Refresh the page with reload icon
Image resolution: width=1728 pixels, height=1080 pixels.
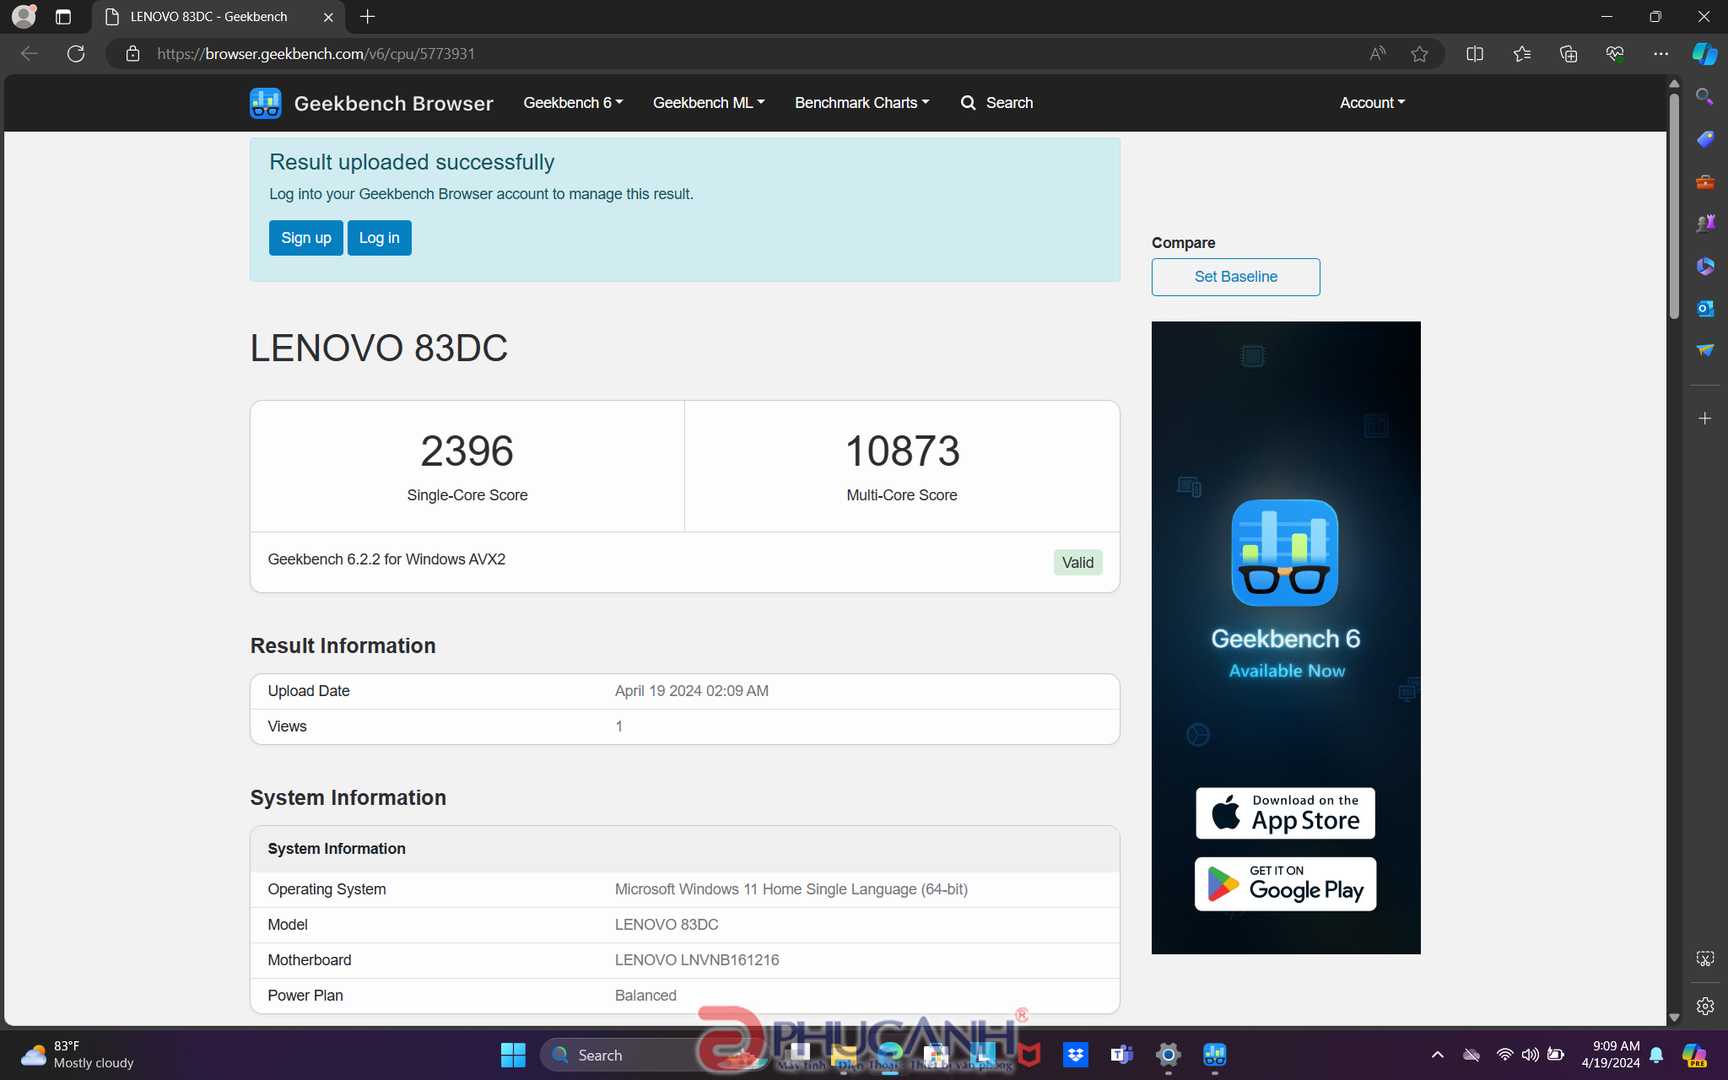click(x=76, y=54)
